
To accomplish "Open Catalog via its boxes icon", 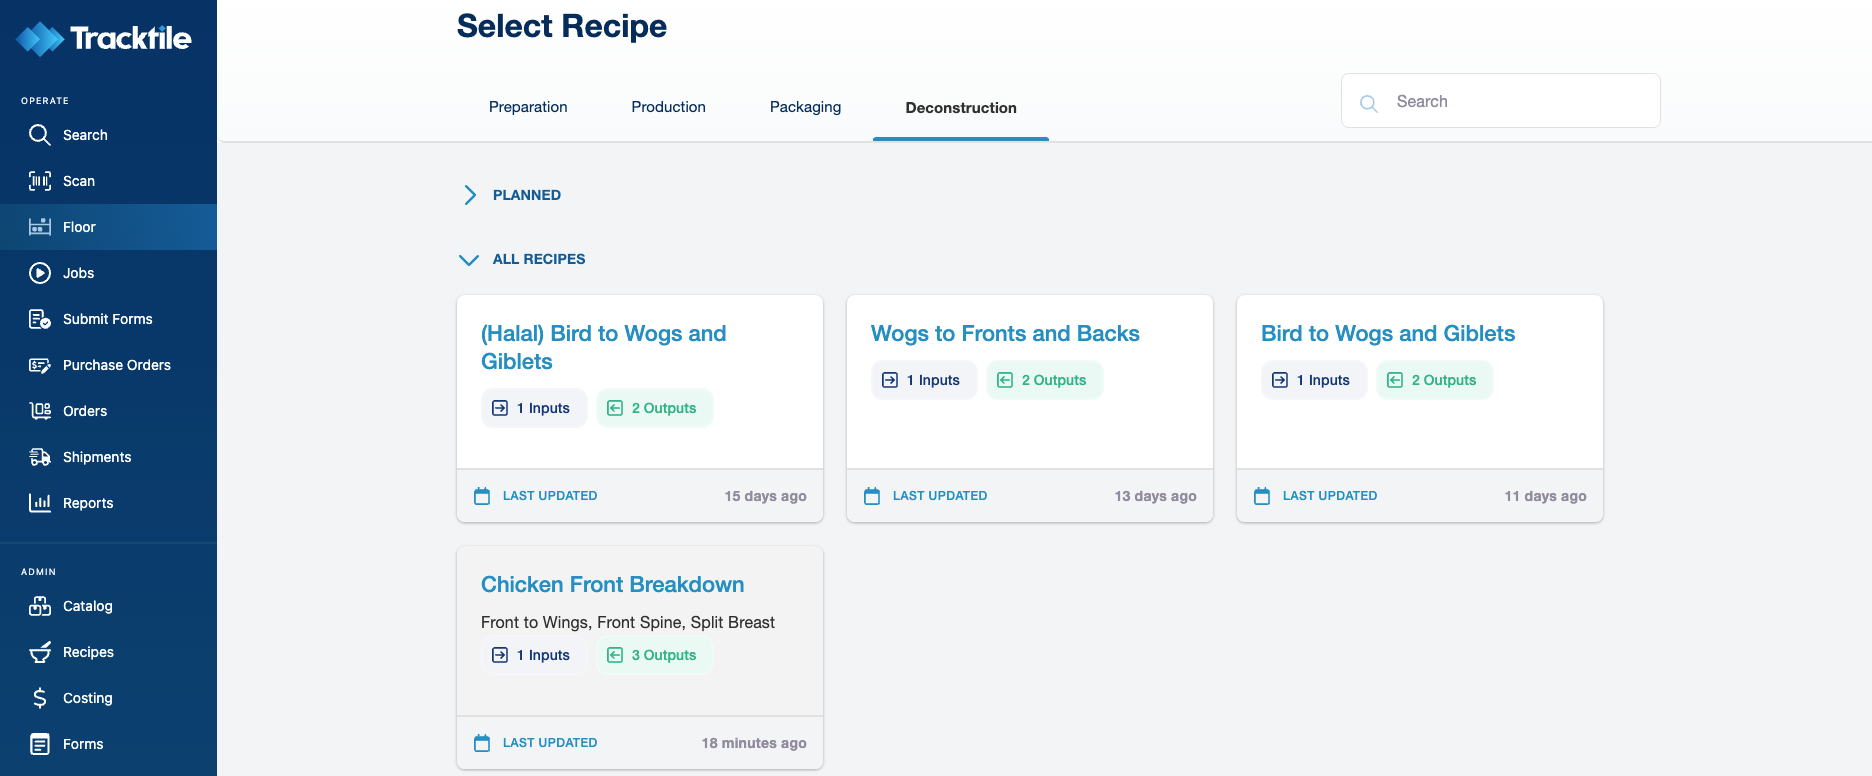I will (40, 606).
